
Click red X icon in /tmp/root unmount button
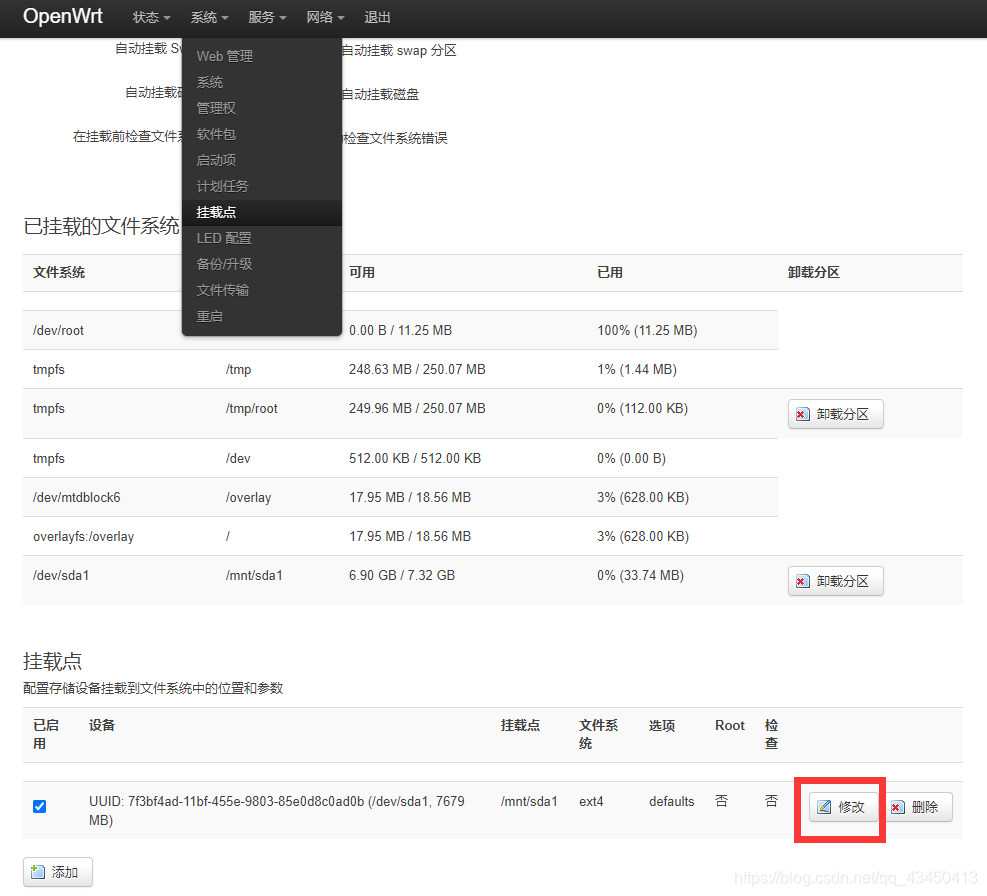[x=802, y=414]
